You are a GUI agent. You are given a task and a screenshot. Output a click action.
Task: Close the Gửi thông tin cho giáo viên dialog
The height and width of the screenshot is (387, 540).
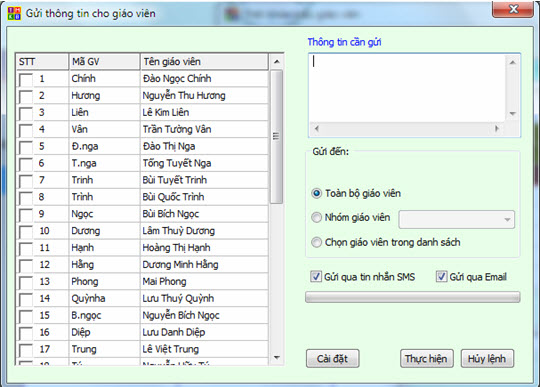[x=513, y=9]
